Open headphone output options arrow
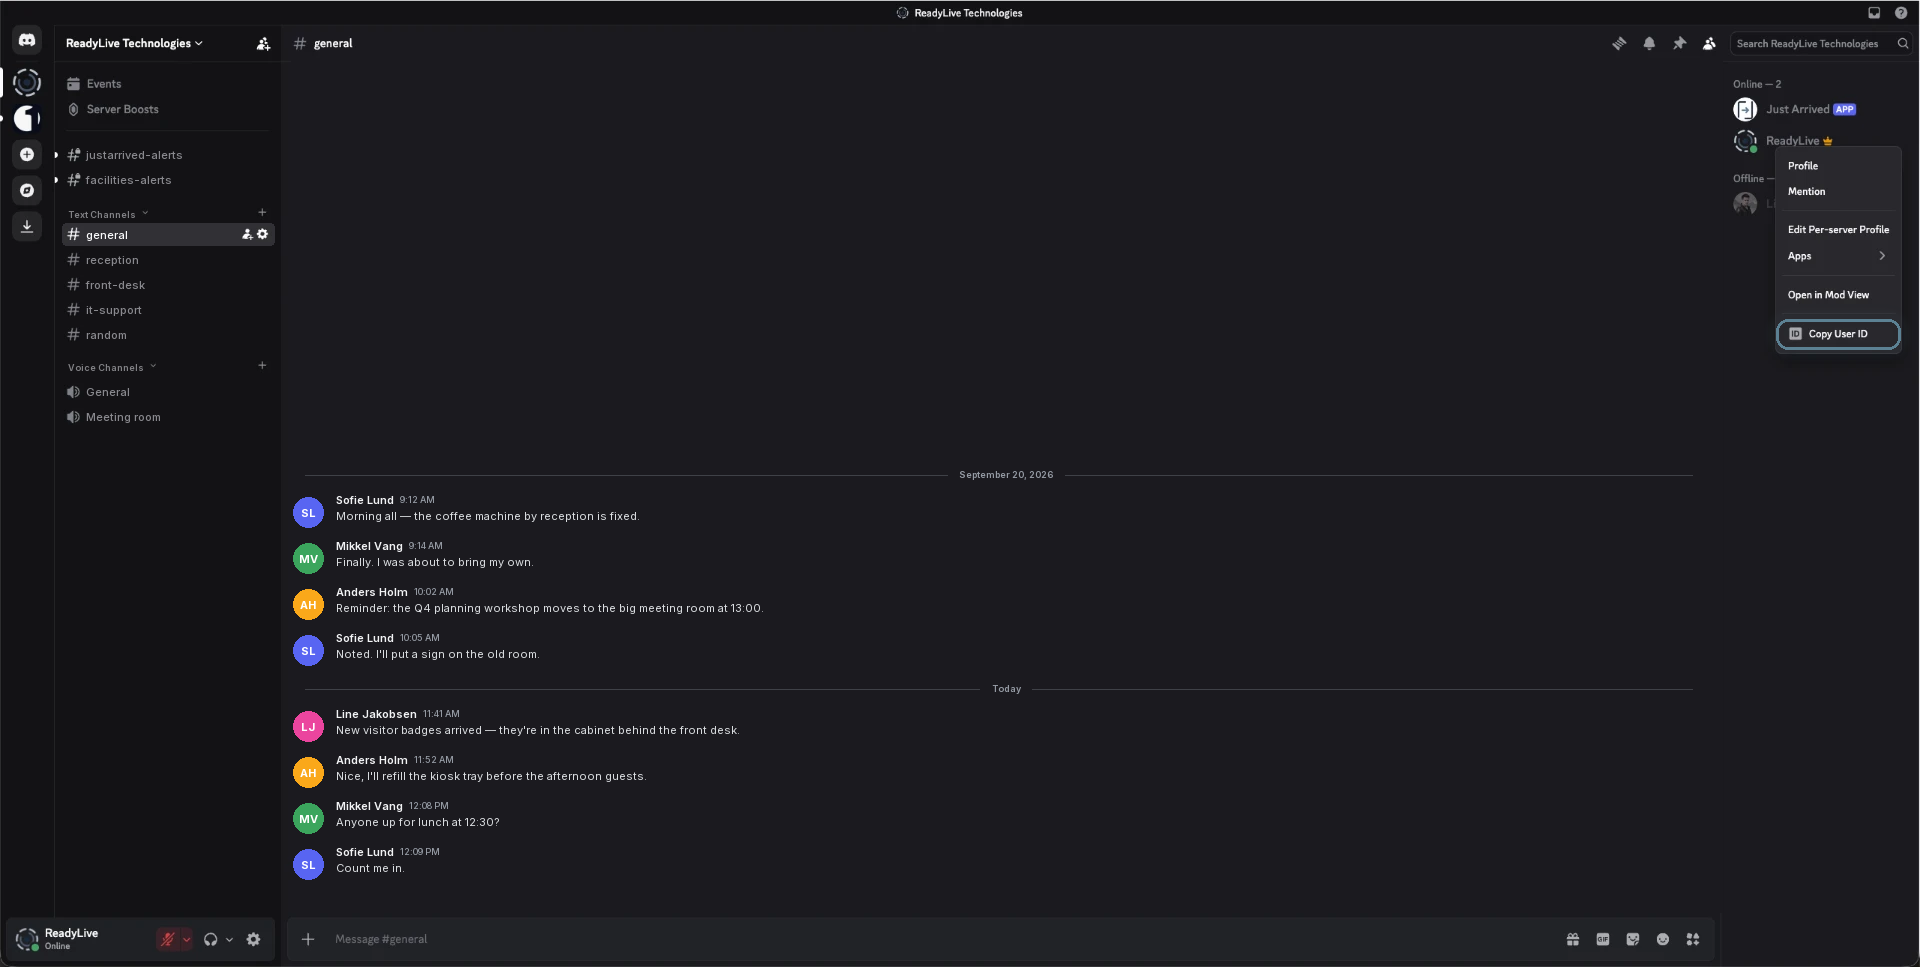 tap(229, 939)
